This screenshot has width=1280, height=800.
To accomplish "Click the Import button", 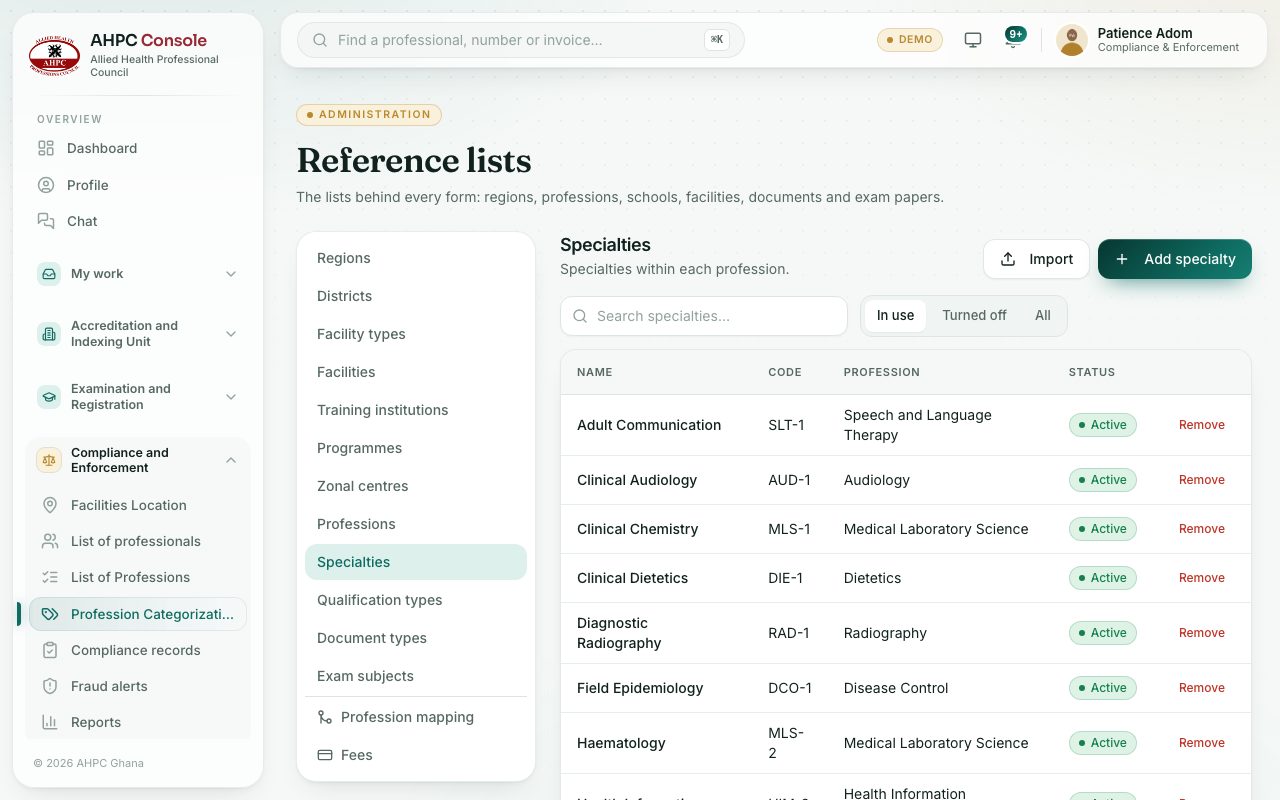I will [1036, 259].
